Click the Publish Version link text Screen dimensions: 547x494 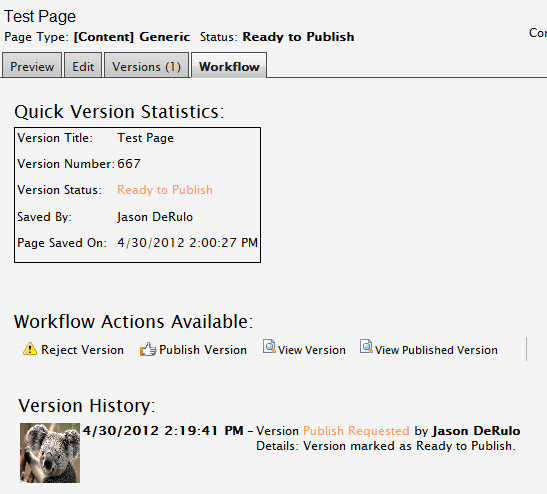point(203,350)
